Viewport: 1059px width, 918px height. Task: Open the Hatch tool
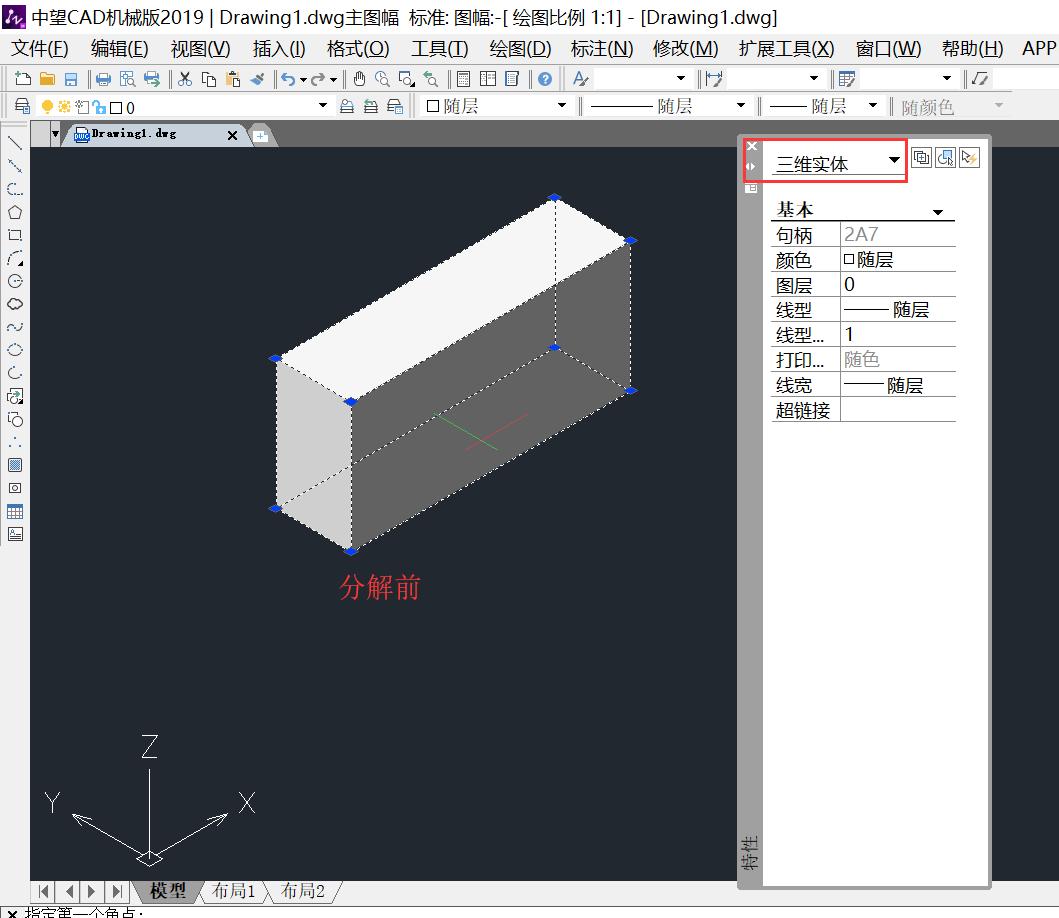click(14, 464)
